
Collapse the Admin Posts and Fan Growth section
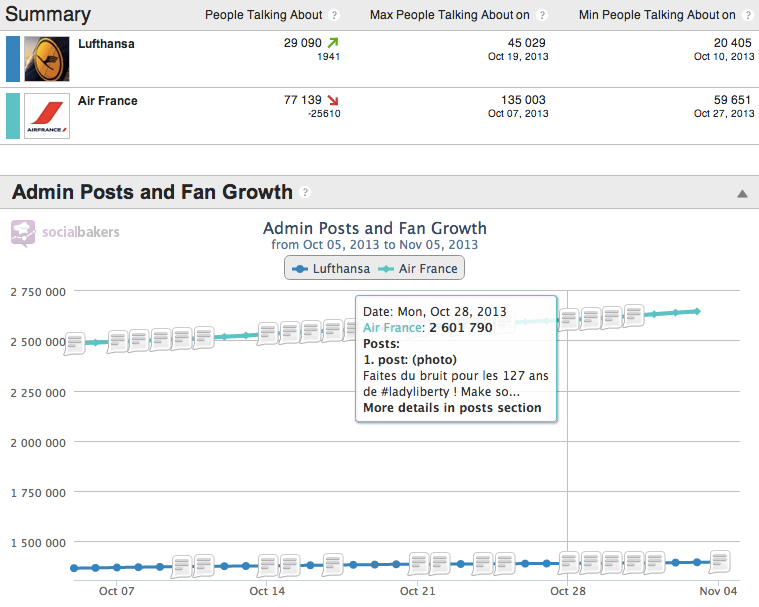point(742,194)
